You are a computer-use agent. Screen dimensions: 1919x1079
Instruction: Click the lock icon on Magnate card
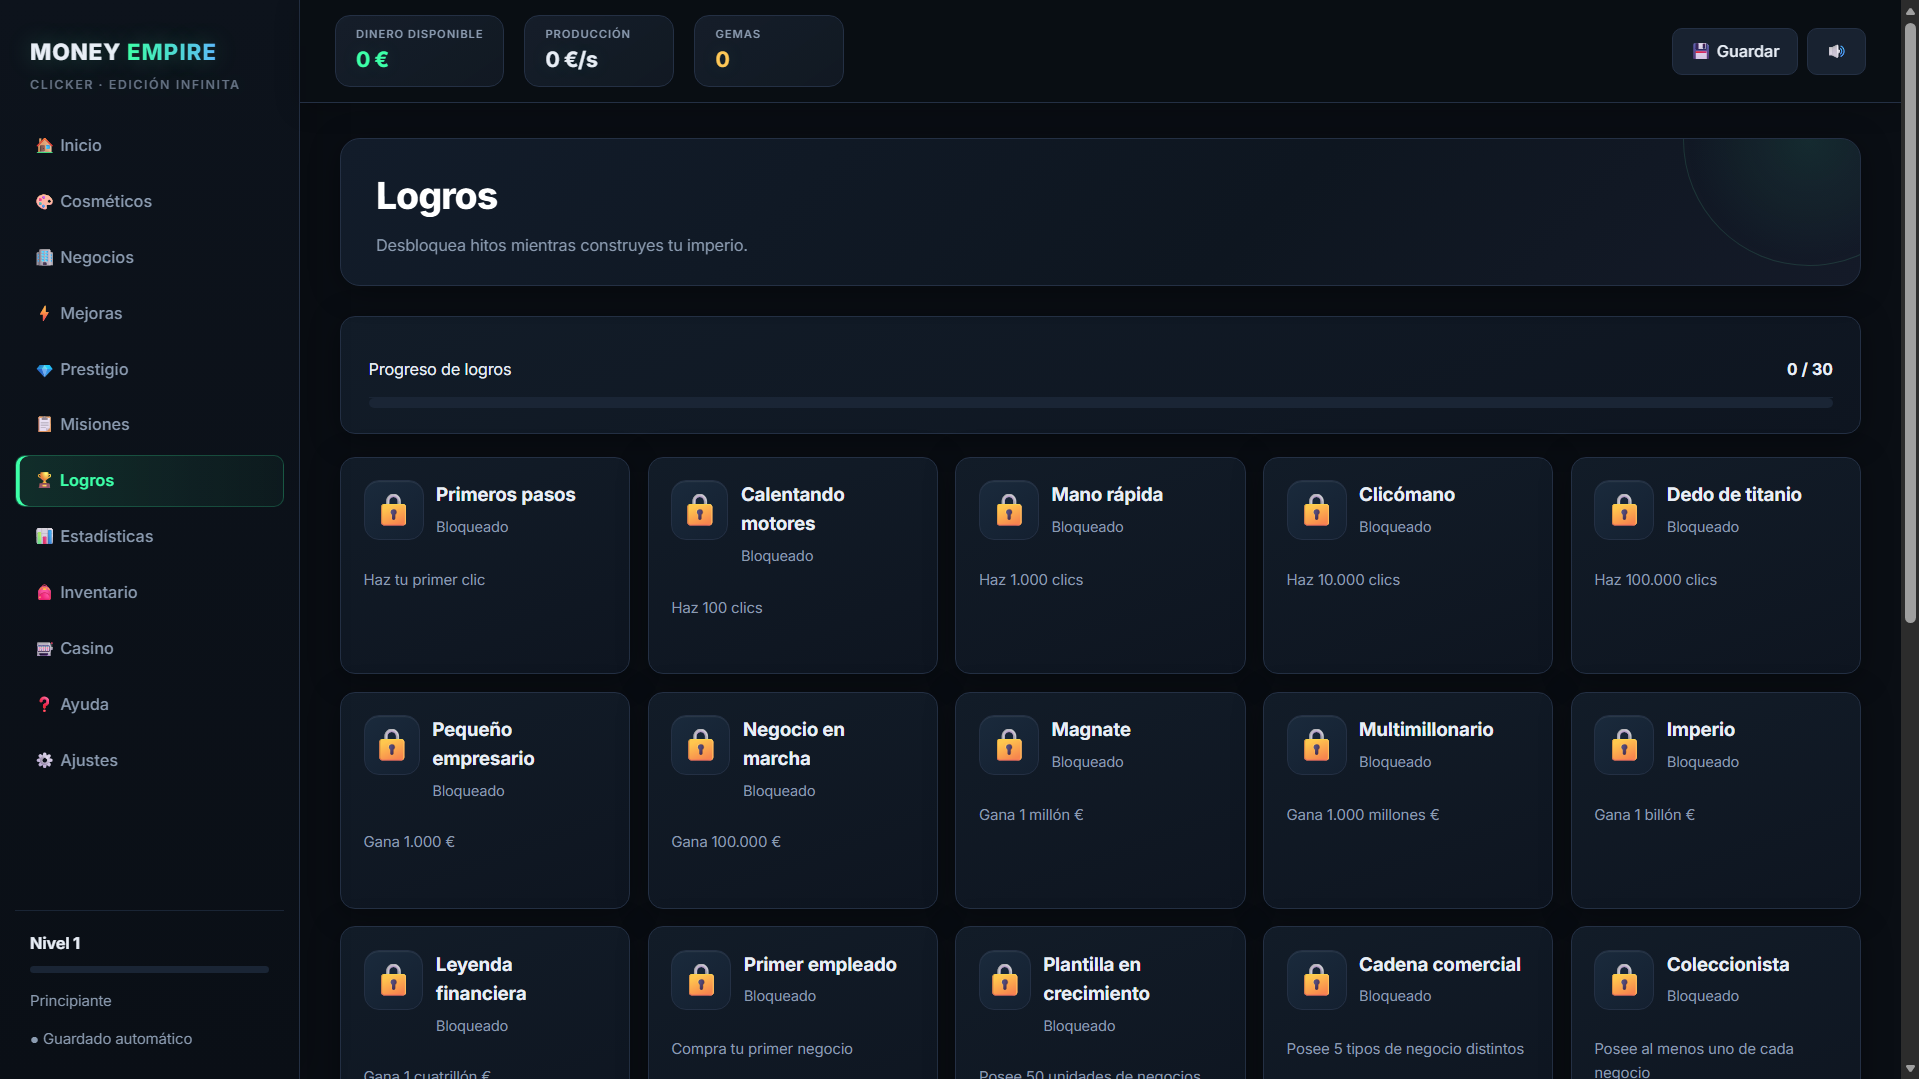coord(1009,745)
